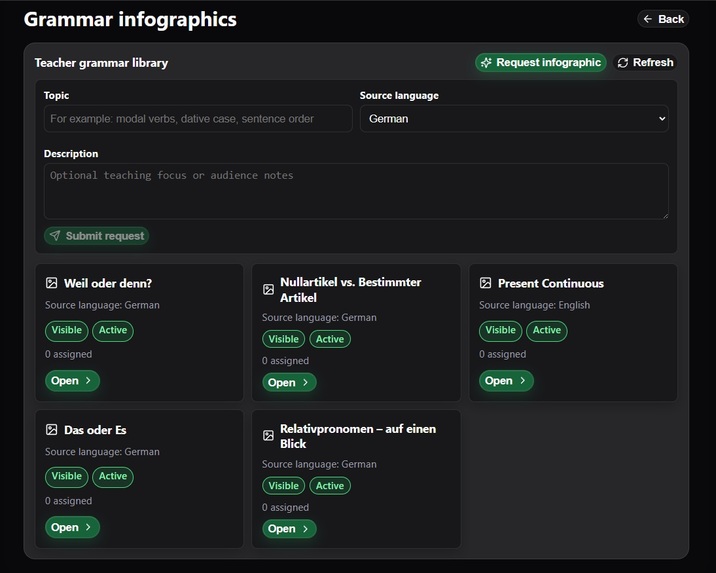Open the Source language dropdown
The height and width of the screenshot is (573, 716).
click(x=514, y=119)
